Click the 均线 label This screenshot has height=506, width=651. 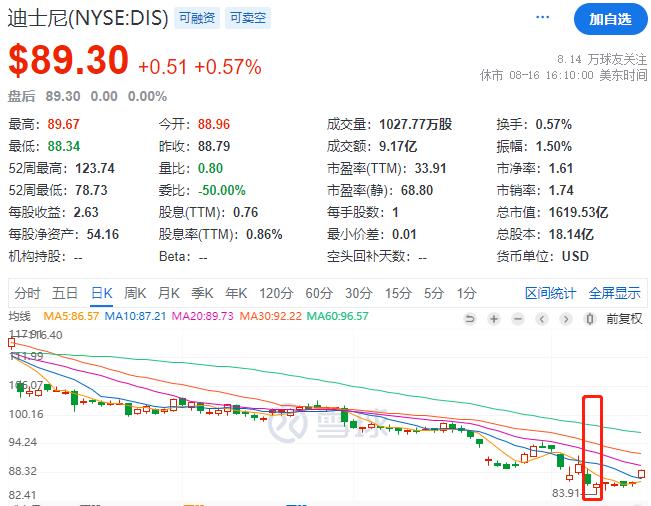pyautogui.click(x=20, y=316)
